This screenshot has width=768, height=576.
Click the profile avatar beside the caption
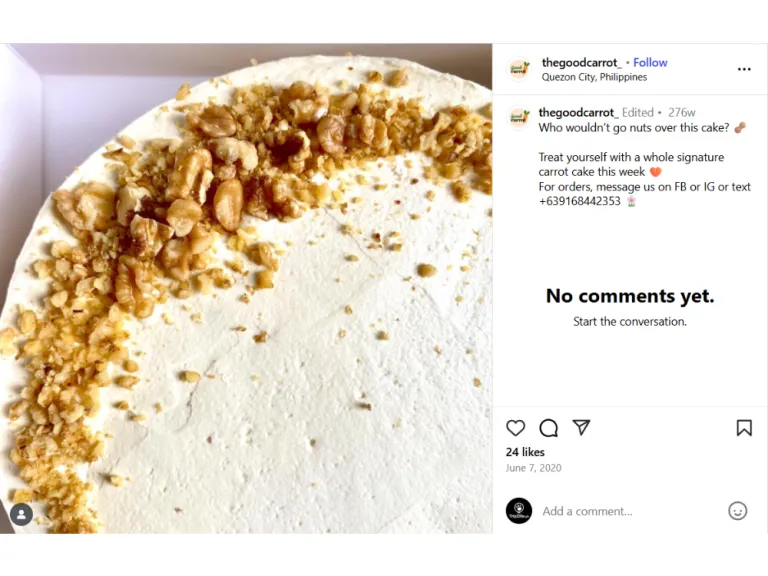pyautogui.click(x=519, y=119)
